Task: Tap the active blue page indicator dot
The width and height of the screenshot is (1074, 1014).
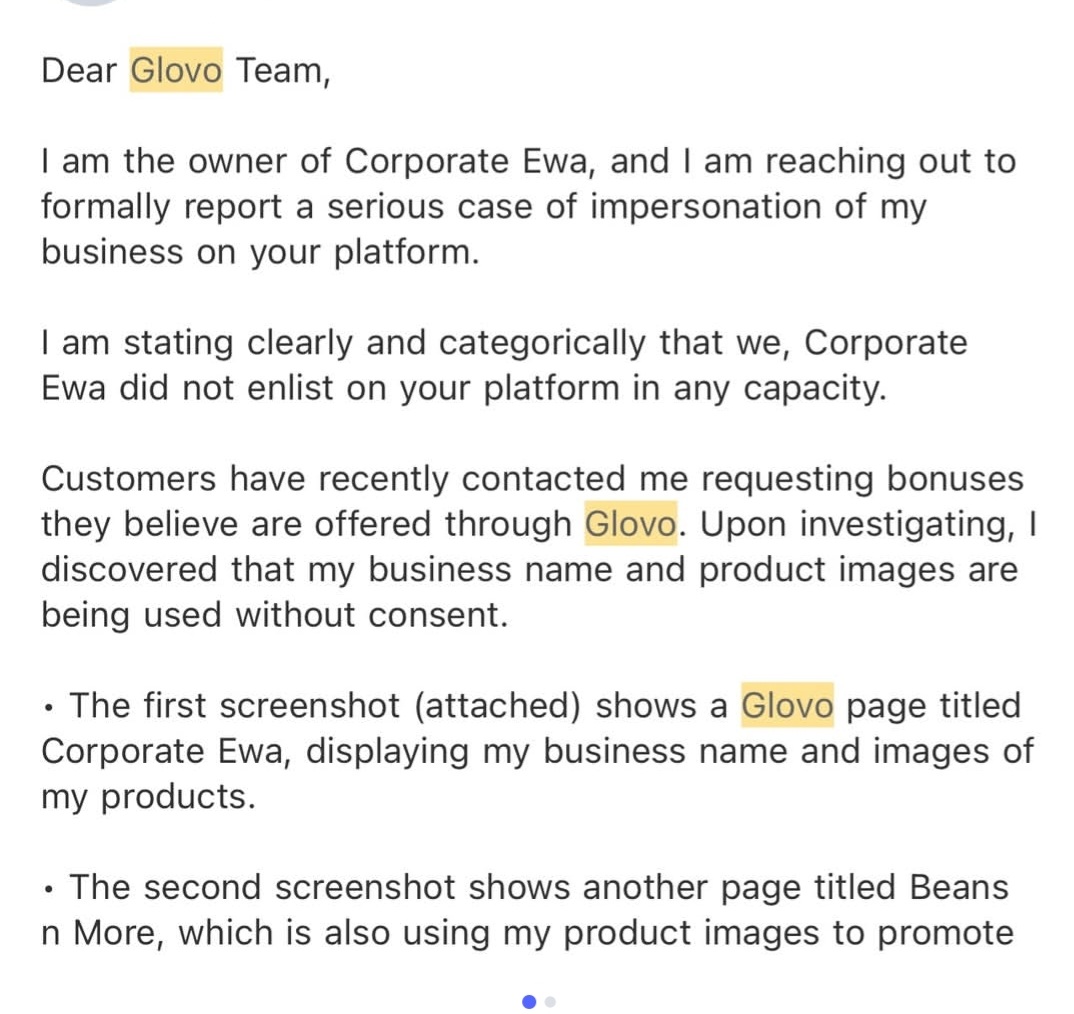Action: point(529,1001)
